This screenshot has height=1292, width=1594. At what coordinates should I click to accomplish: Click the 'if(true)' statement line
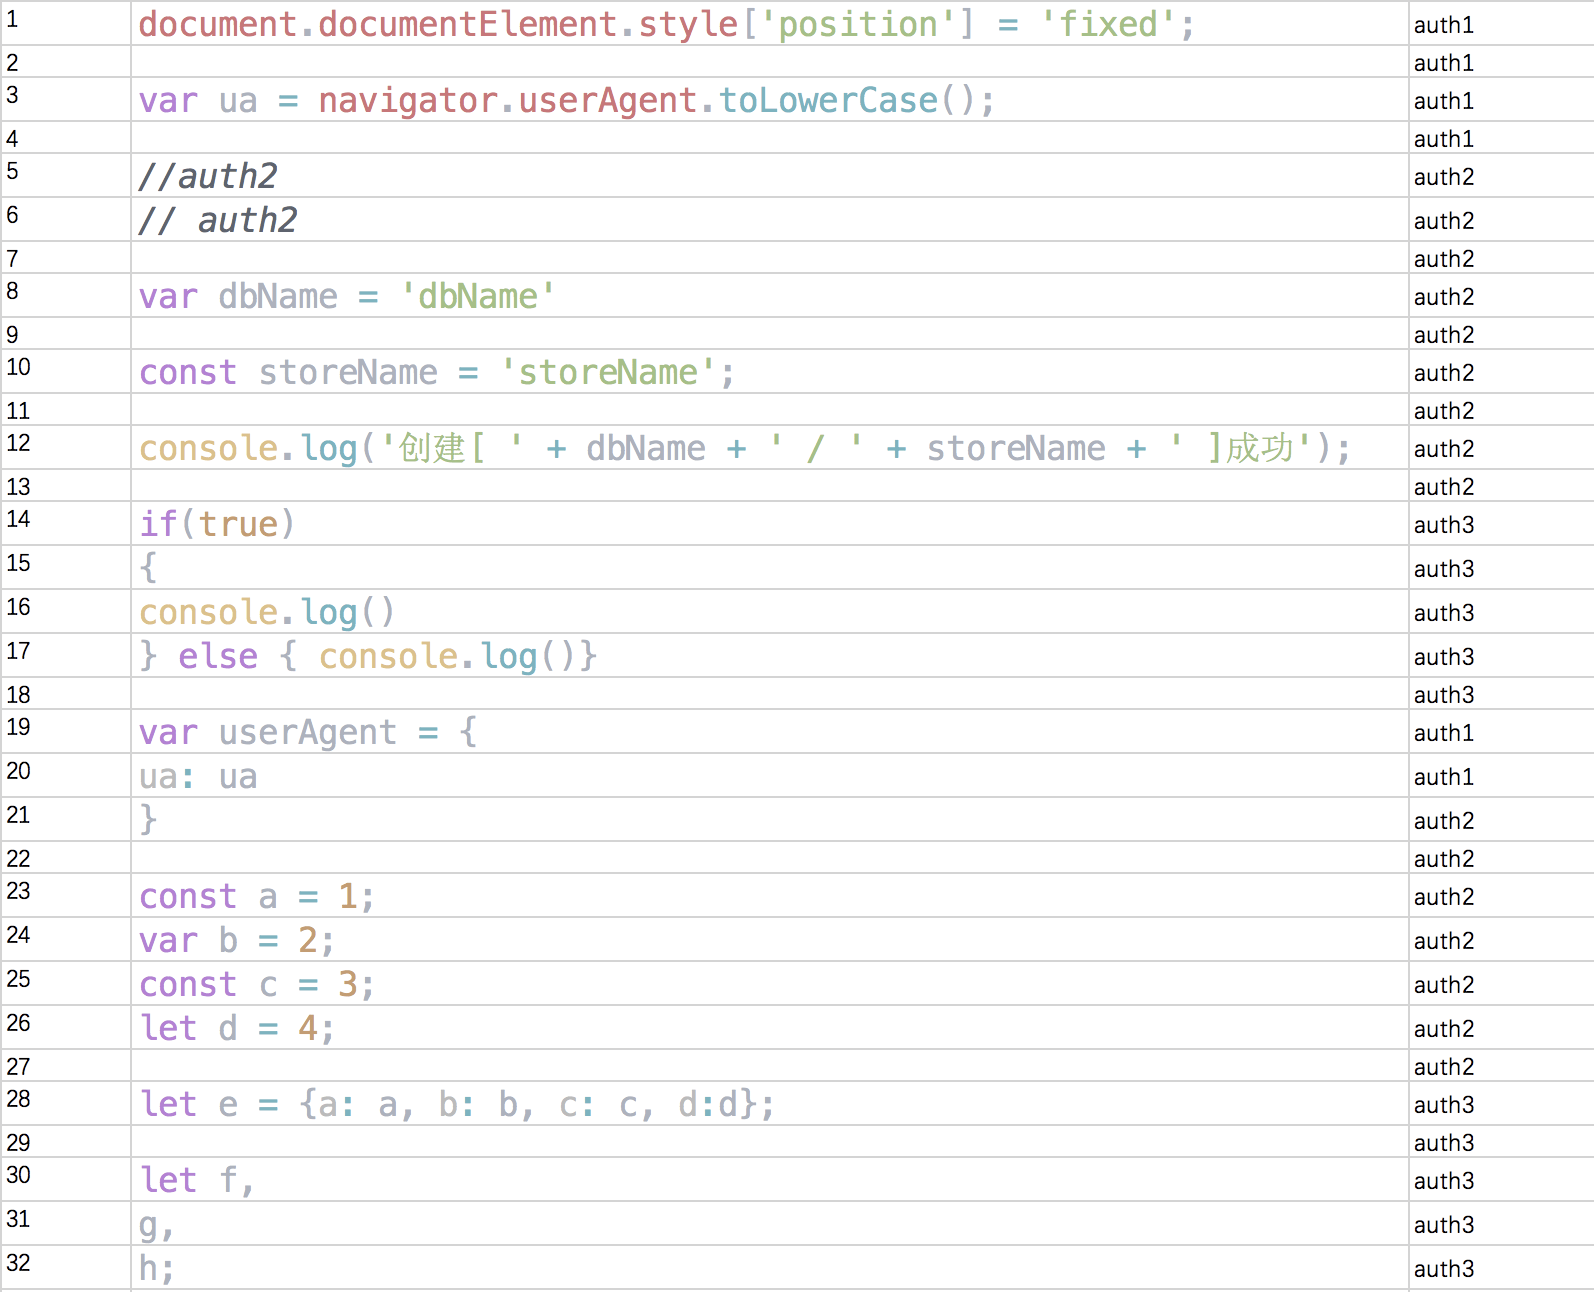click(217, 524)
